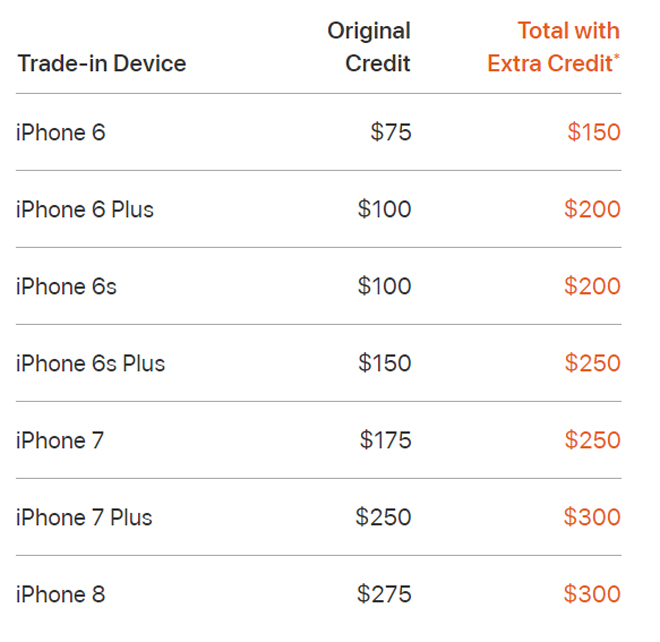
Task: Click the Total with Extra Credit header
Action: (x=554, y=47)
